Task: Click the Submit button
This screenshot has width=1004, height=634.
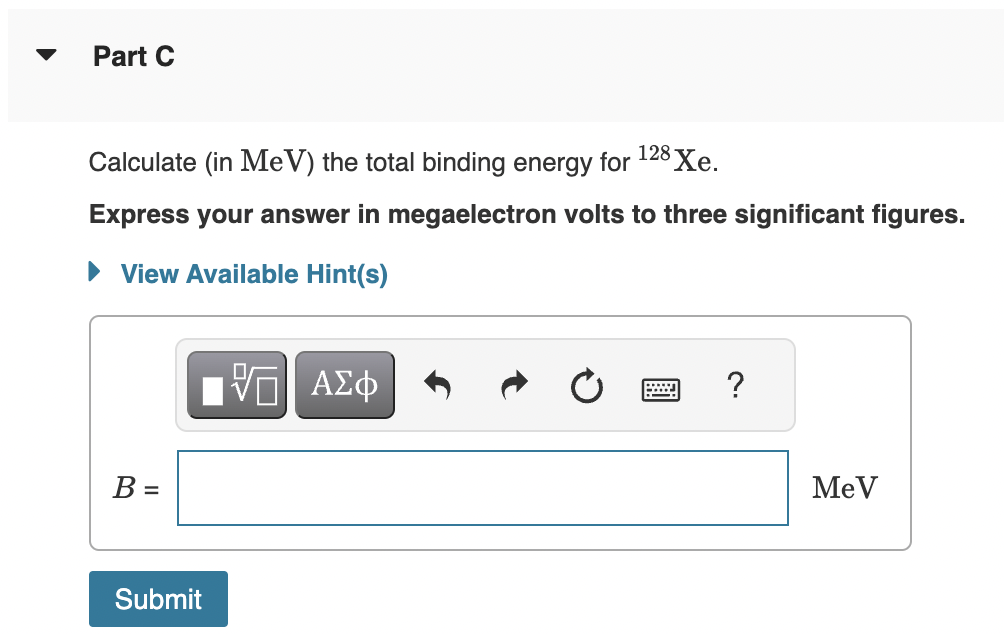Action: [158, 598]
